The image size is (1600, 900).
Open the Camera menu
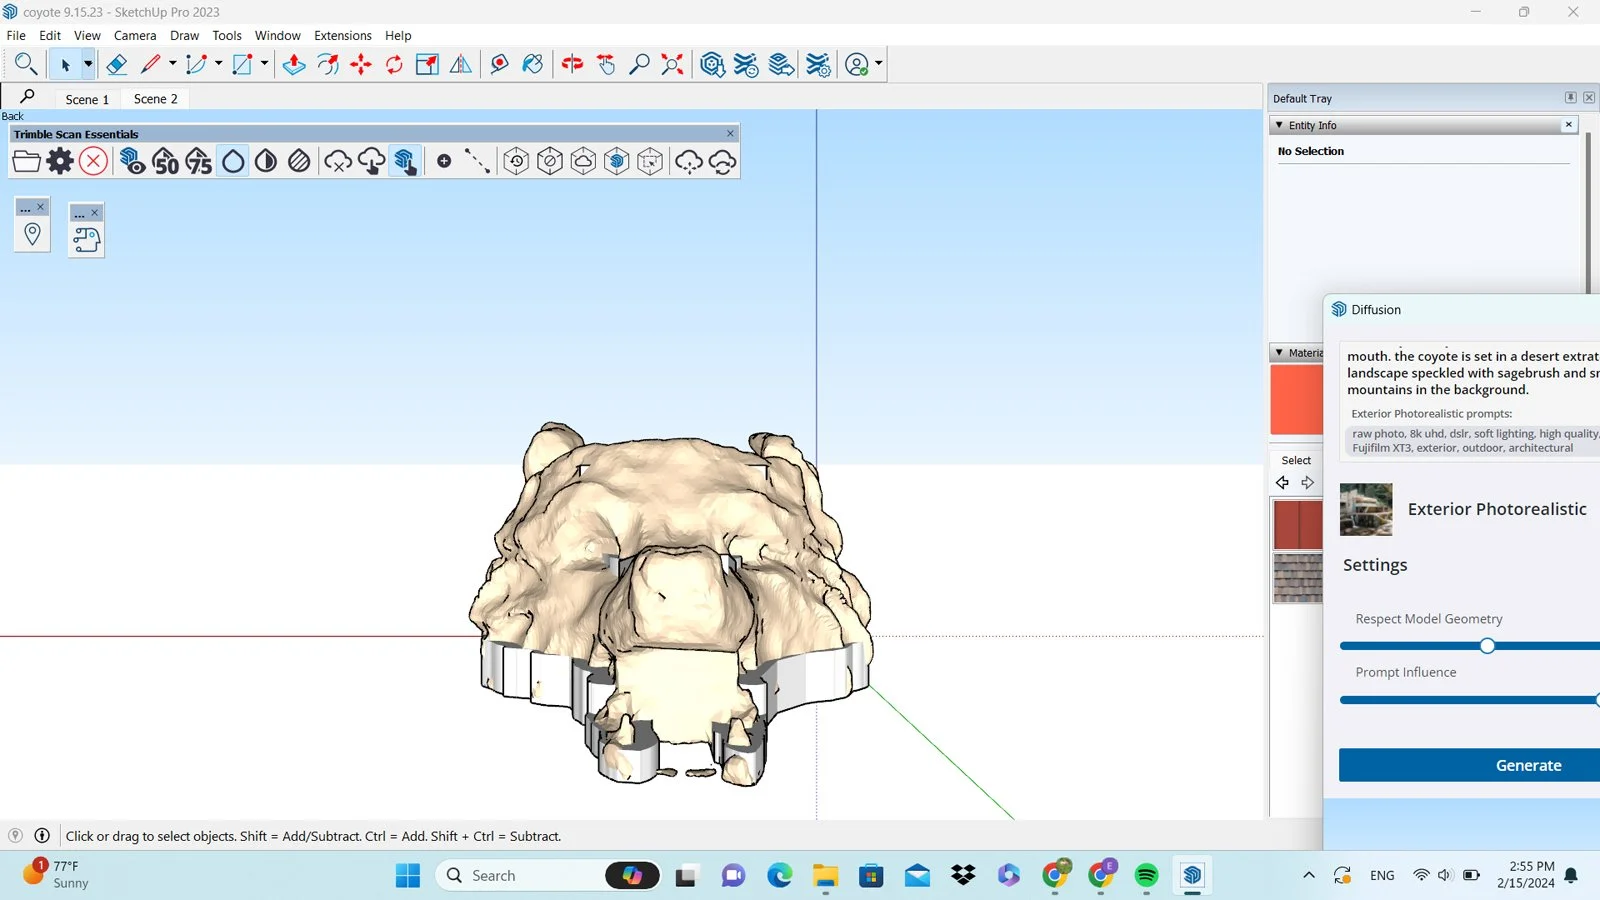[135, 35]
